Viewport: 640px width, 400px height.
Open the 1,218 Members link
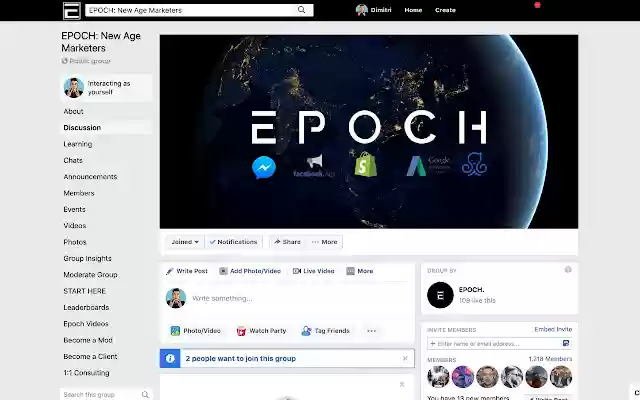point(550,359)
